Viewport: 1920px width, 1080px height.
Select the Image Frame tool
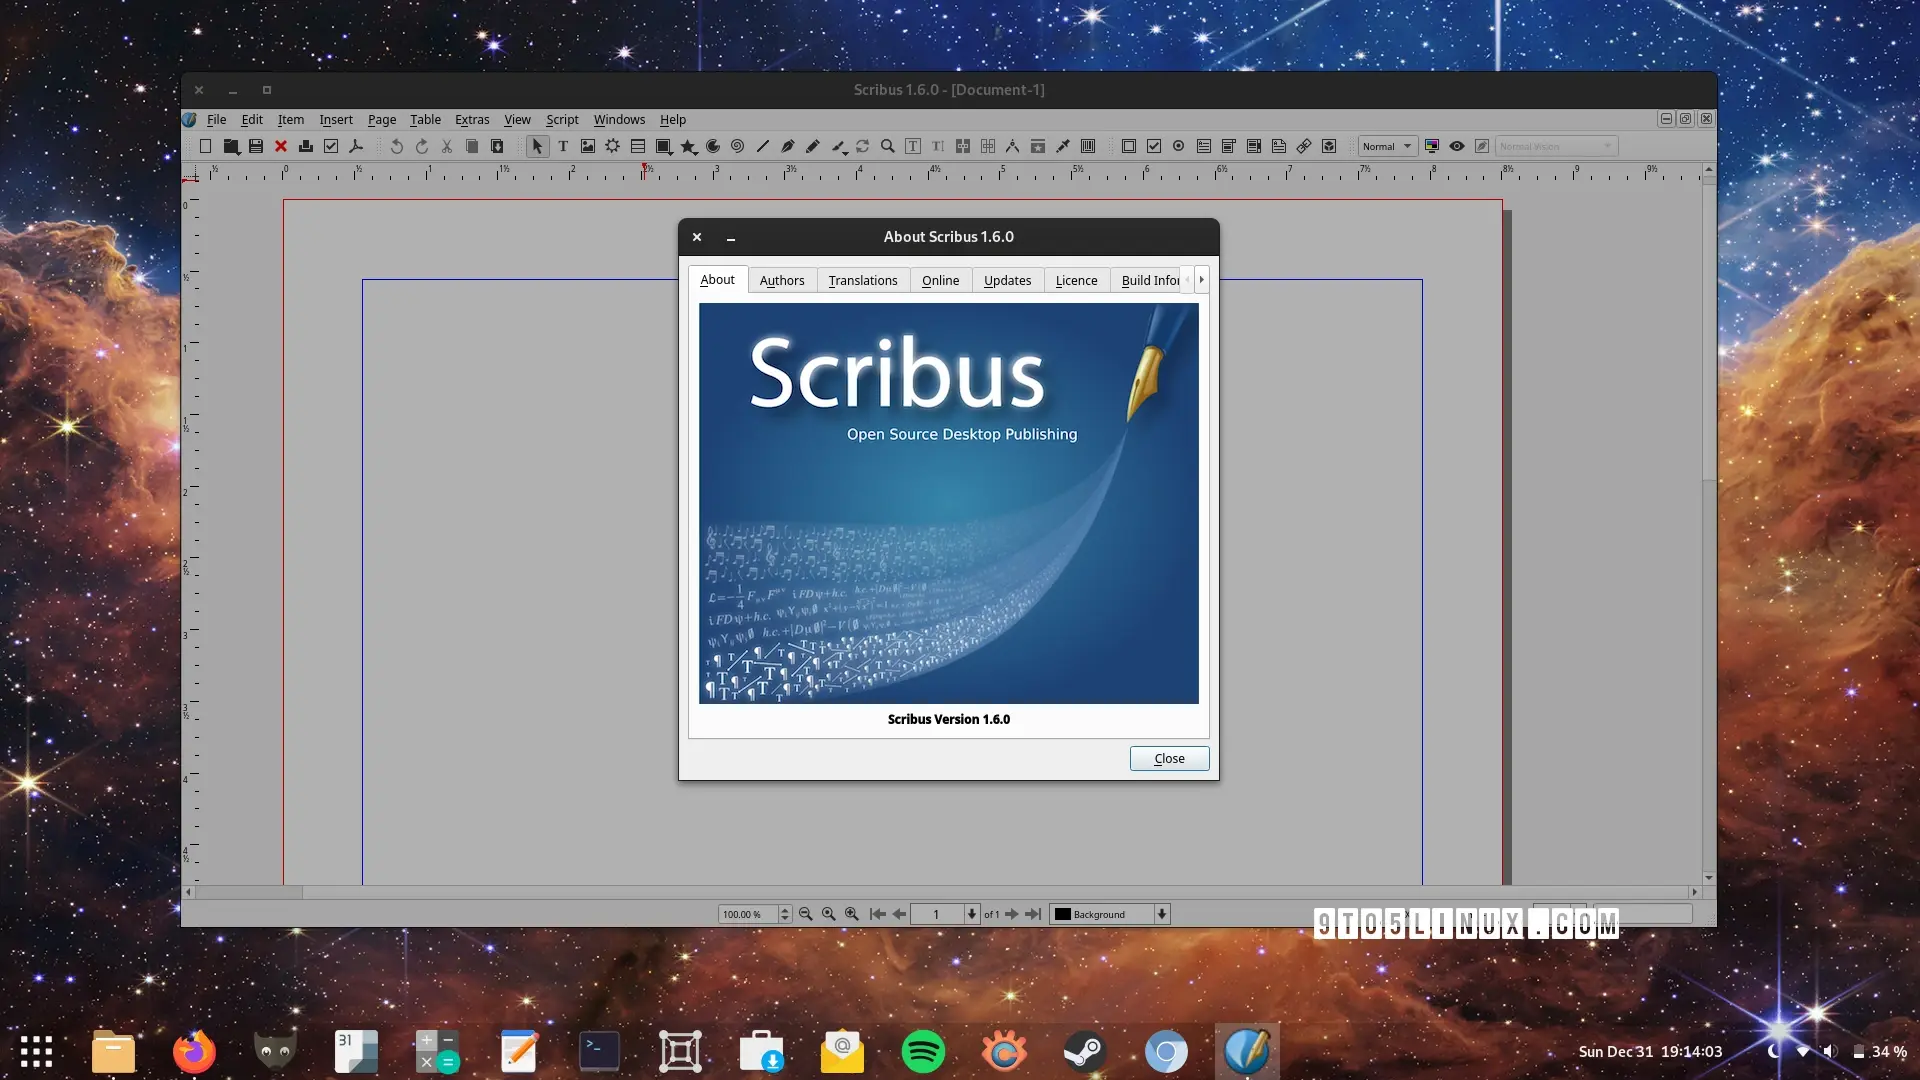[588, 146]
